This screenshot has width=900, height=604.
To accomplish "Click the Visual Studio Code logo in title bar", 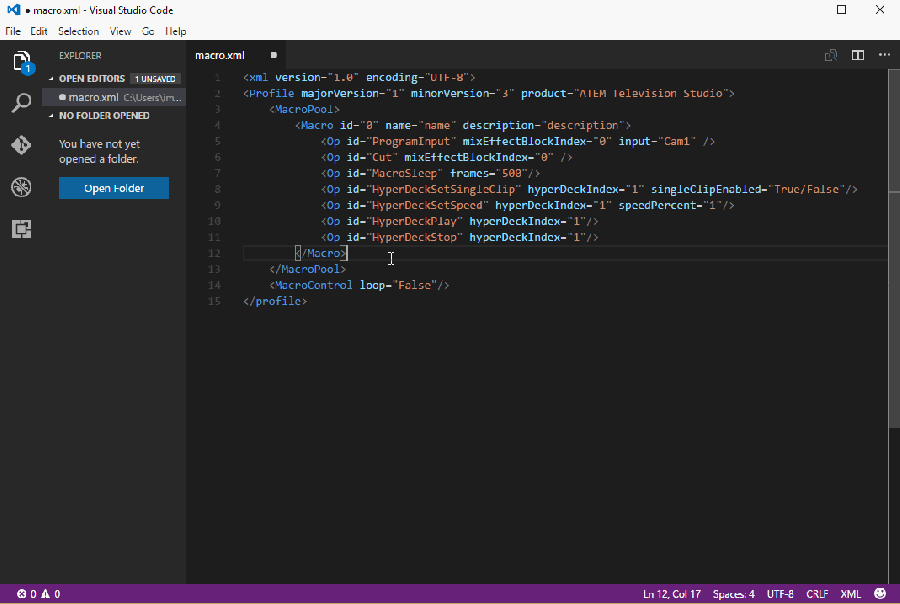I will point(13,10).
